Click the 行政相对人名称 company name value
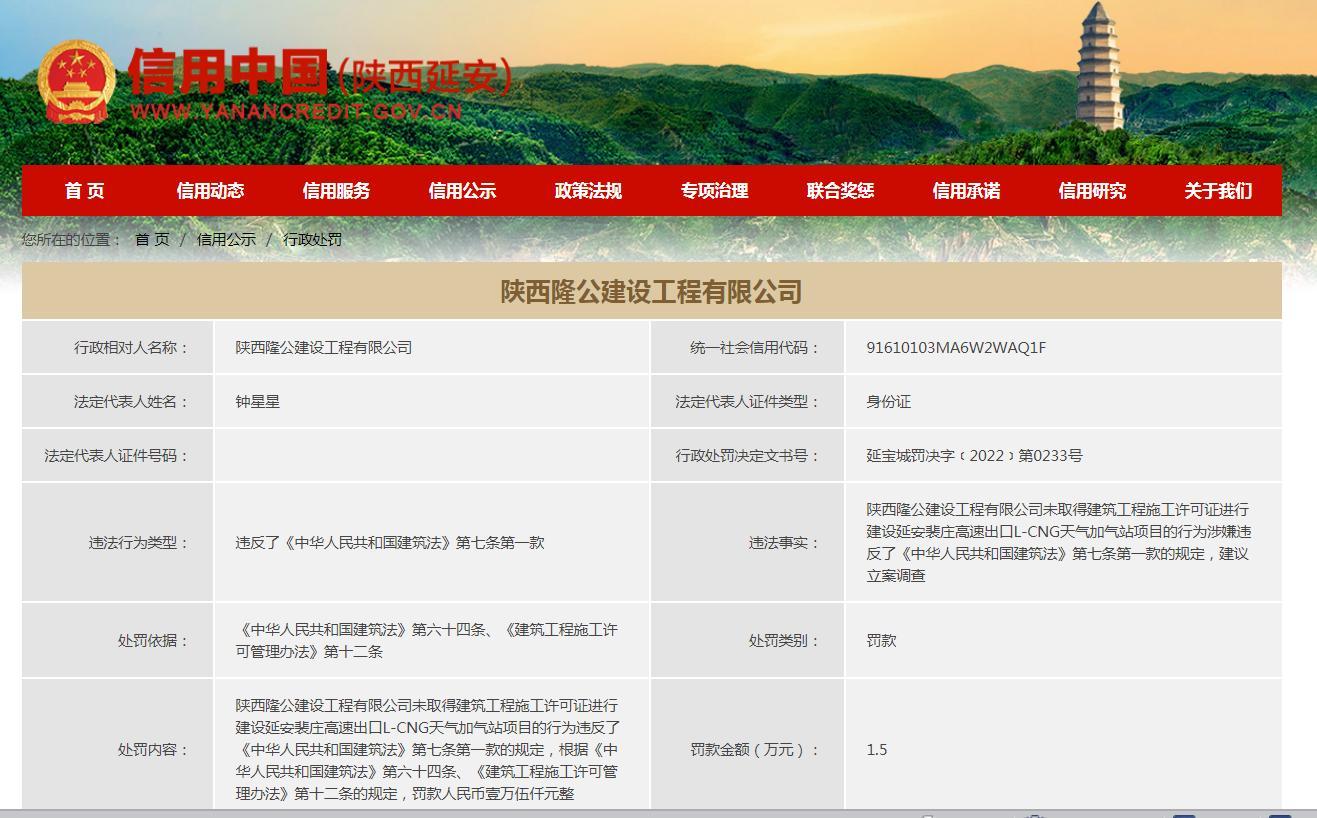Screen dimensions: 1317x818 324,348
